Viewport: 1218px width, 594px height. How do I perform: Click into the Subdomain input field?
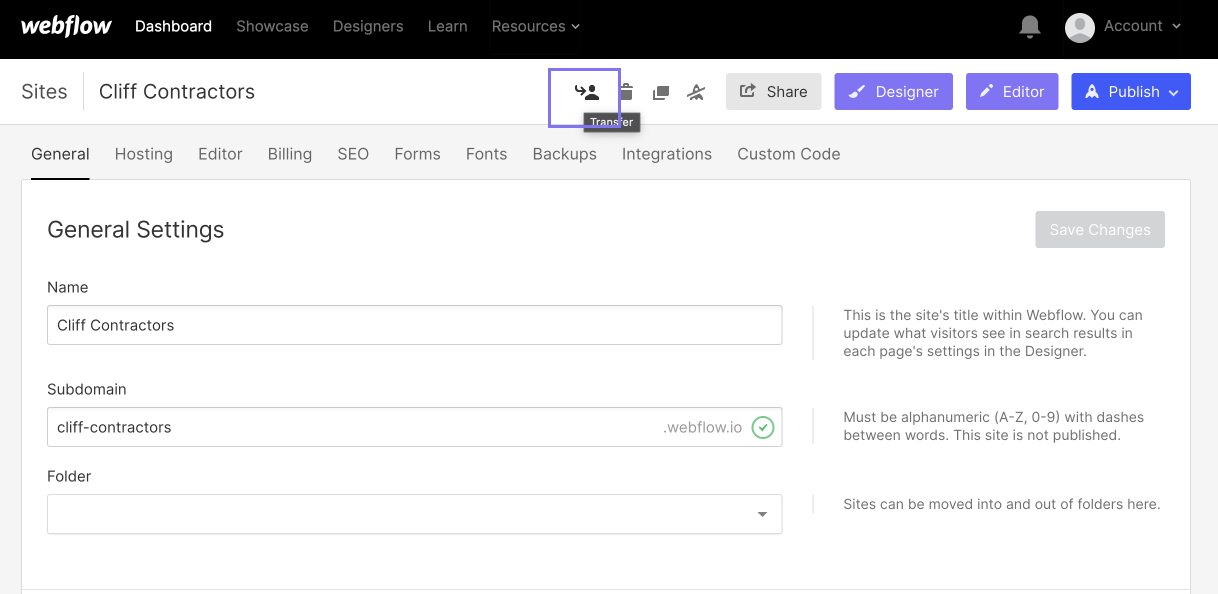coord(414,427)
